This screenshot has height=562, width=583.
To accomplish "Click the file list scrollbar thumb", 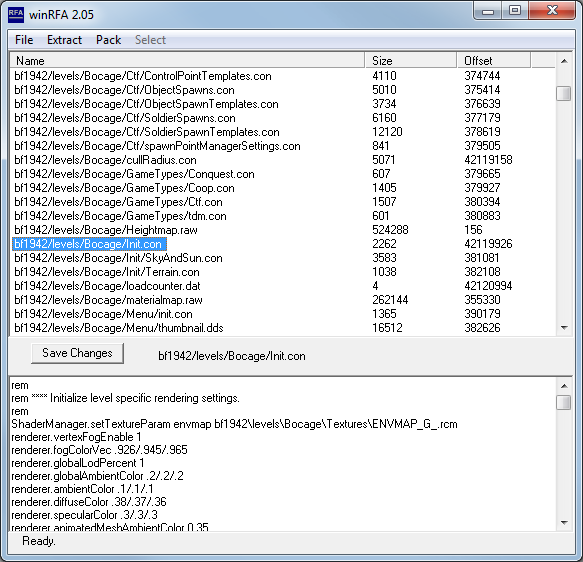I will point(564,93).
